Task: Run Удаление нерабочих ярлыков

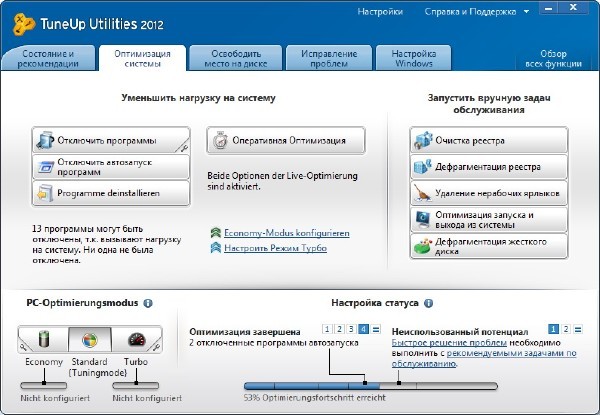Action: tap(489, 193)
